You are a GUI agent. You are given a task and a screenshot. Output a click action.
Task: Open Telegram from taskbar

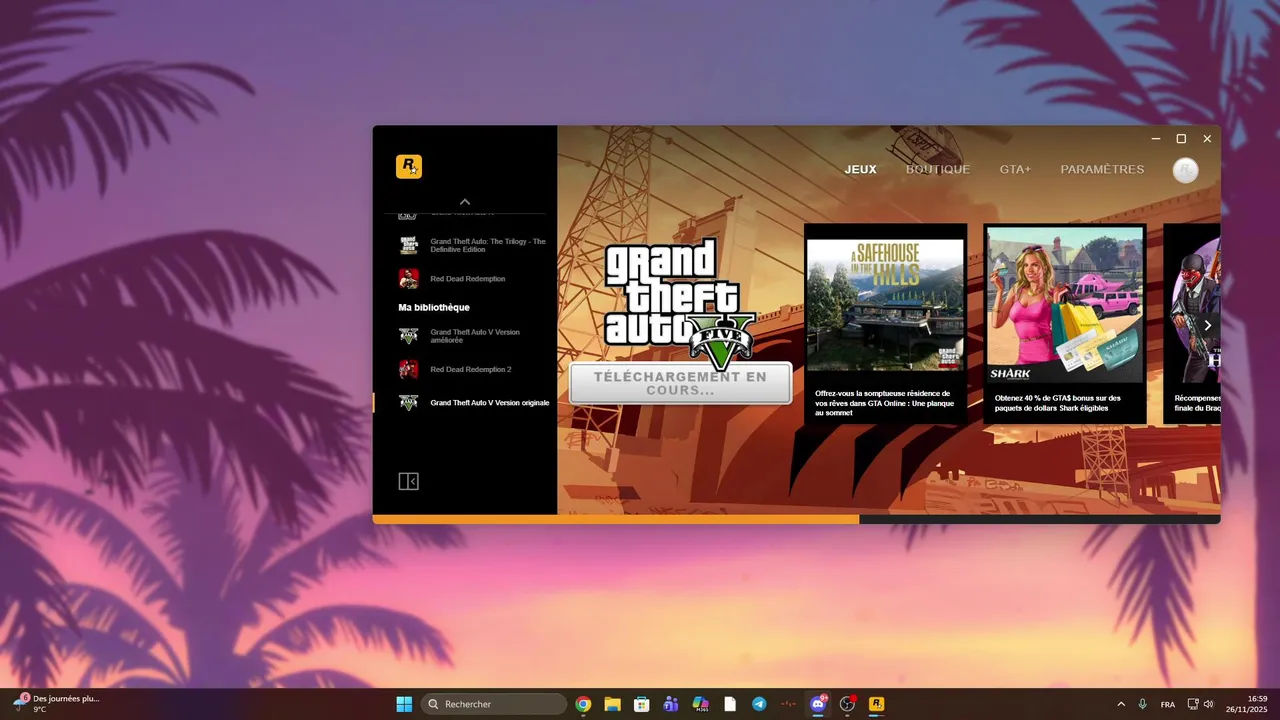[759, 704]
